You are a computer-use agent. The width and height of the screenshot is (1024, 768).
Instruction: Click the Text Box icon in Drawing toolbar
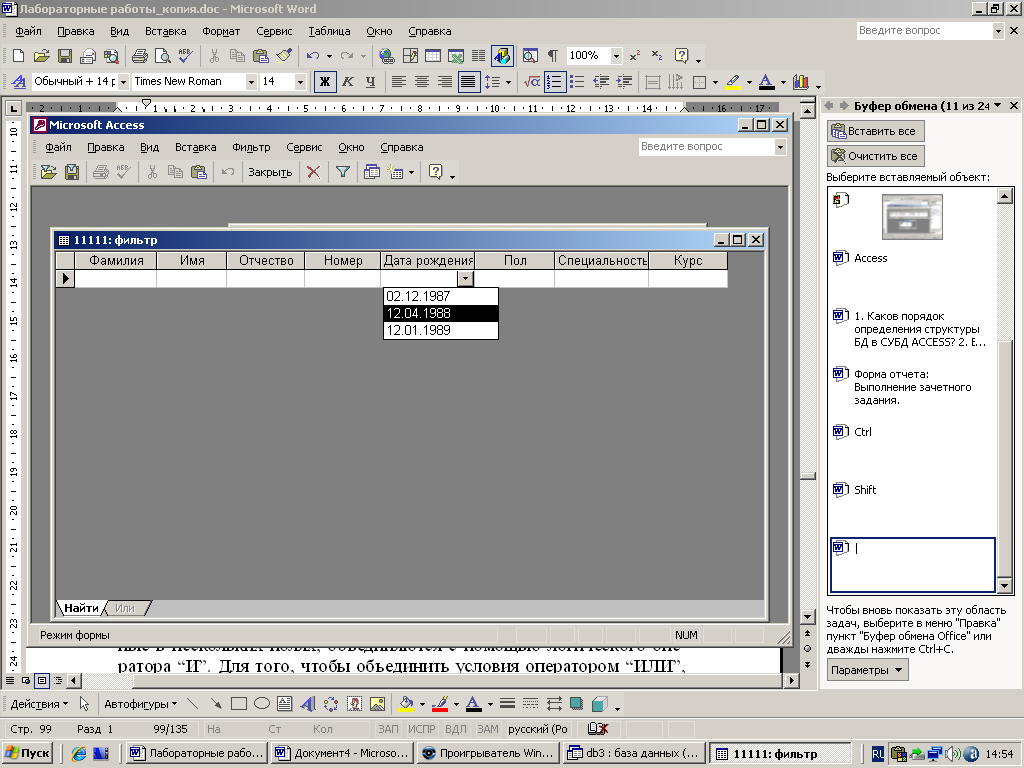(284, 704)
